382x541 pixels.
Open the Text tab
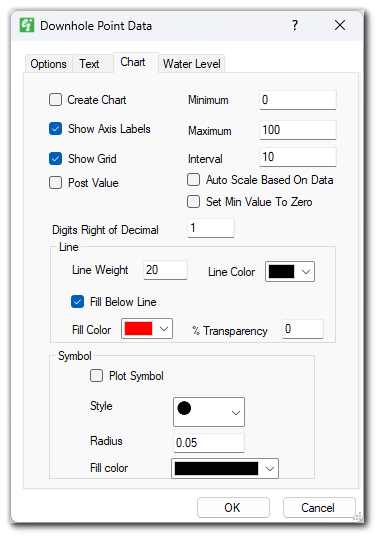89,64
